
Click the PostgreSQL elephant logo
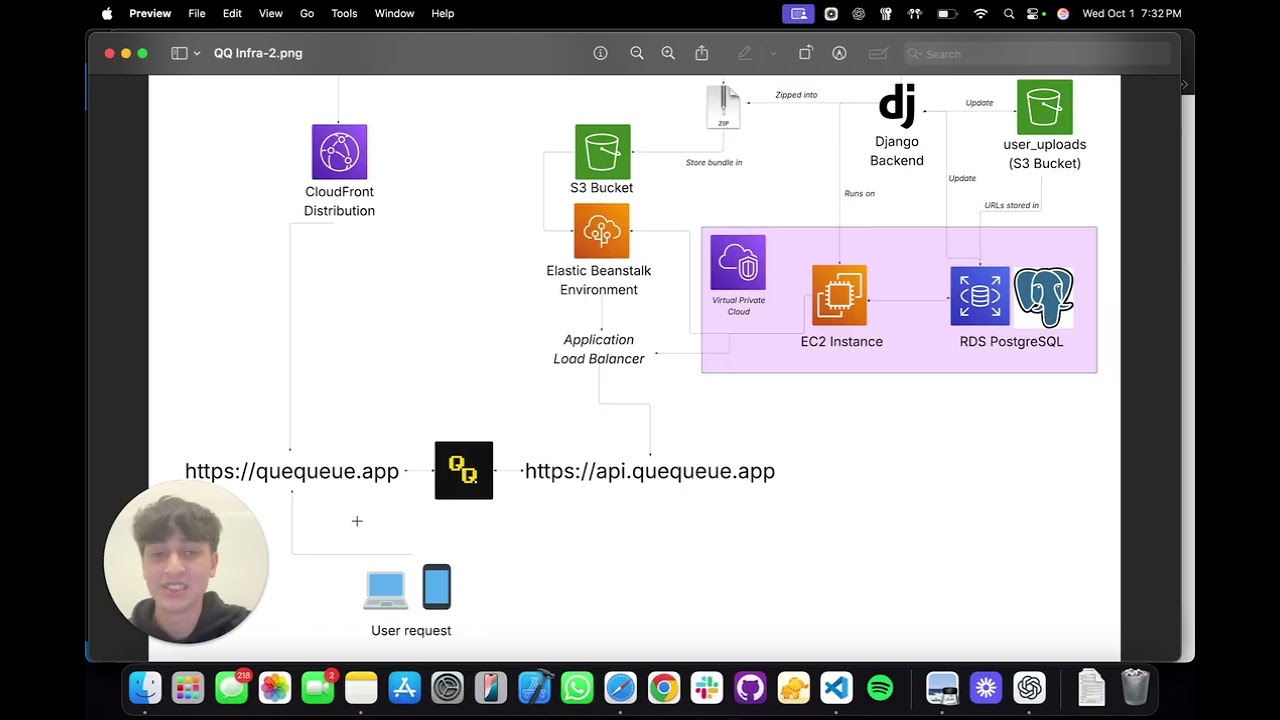(1043, 297)
